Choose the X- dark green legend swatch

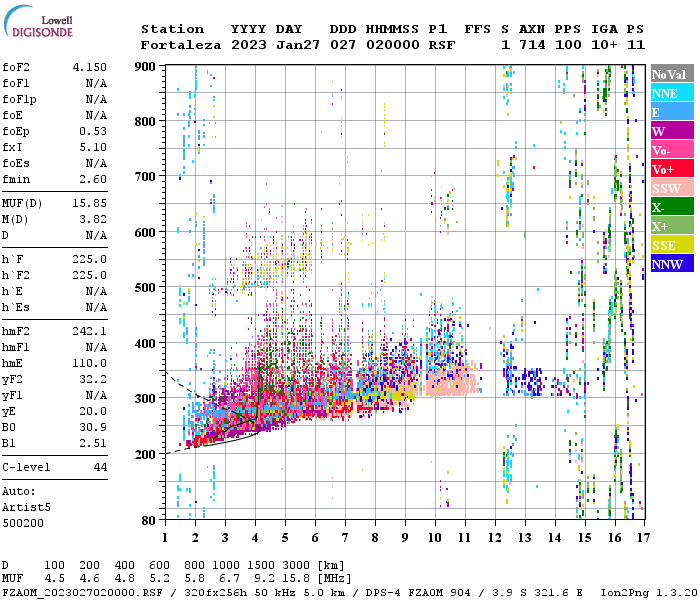pyautogui.click(x=670, y=208)
